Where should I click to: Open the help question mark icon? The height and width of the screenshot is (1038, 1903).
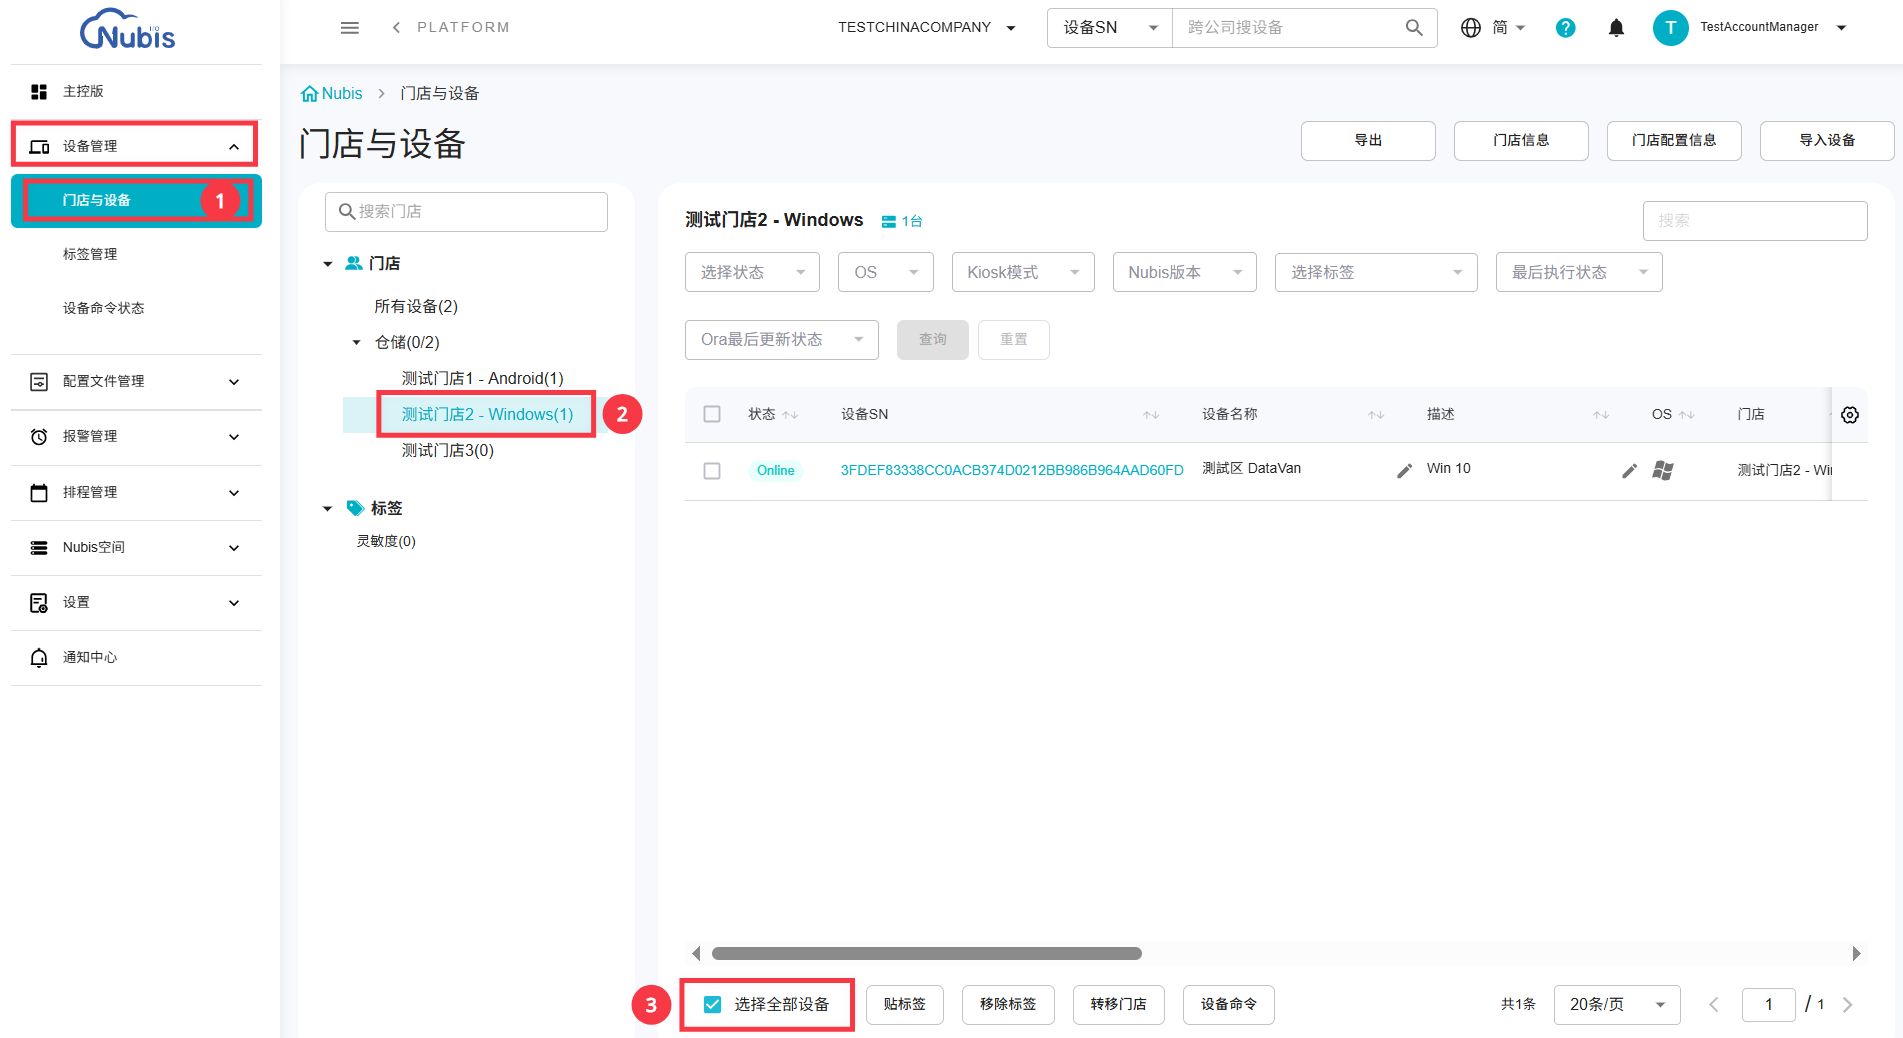click(x=1566, y=28)
